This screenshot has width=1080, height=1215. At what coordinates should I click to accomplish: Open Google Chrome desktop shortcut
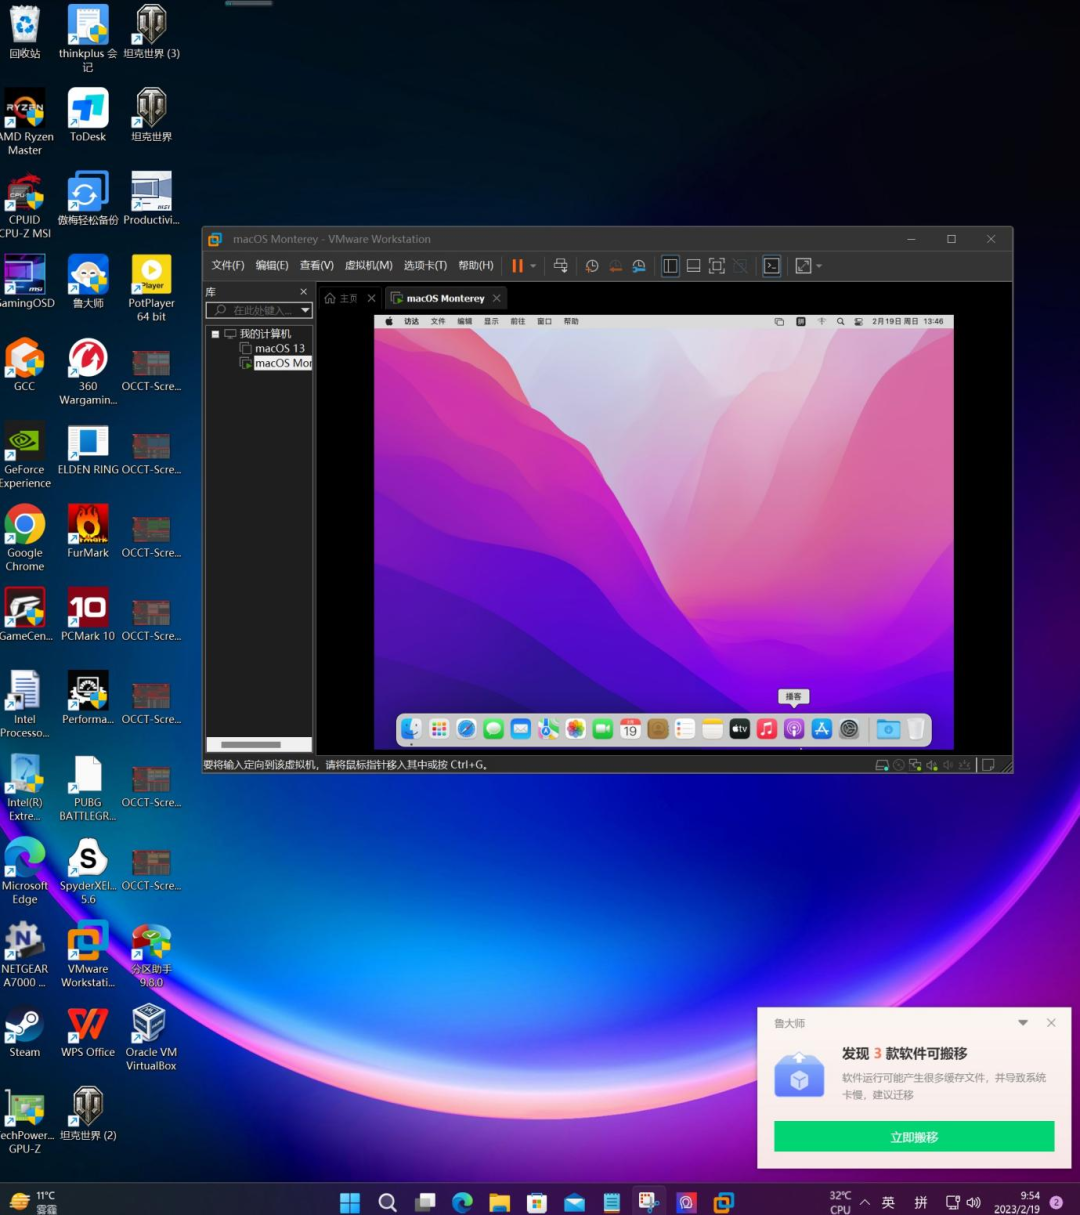point(25,538)
